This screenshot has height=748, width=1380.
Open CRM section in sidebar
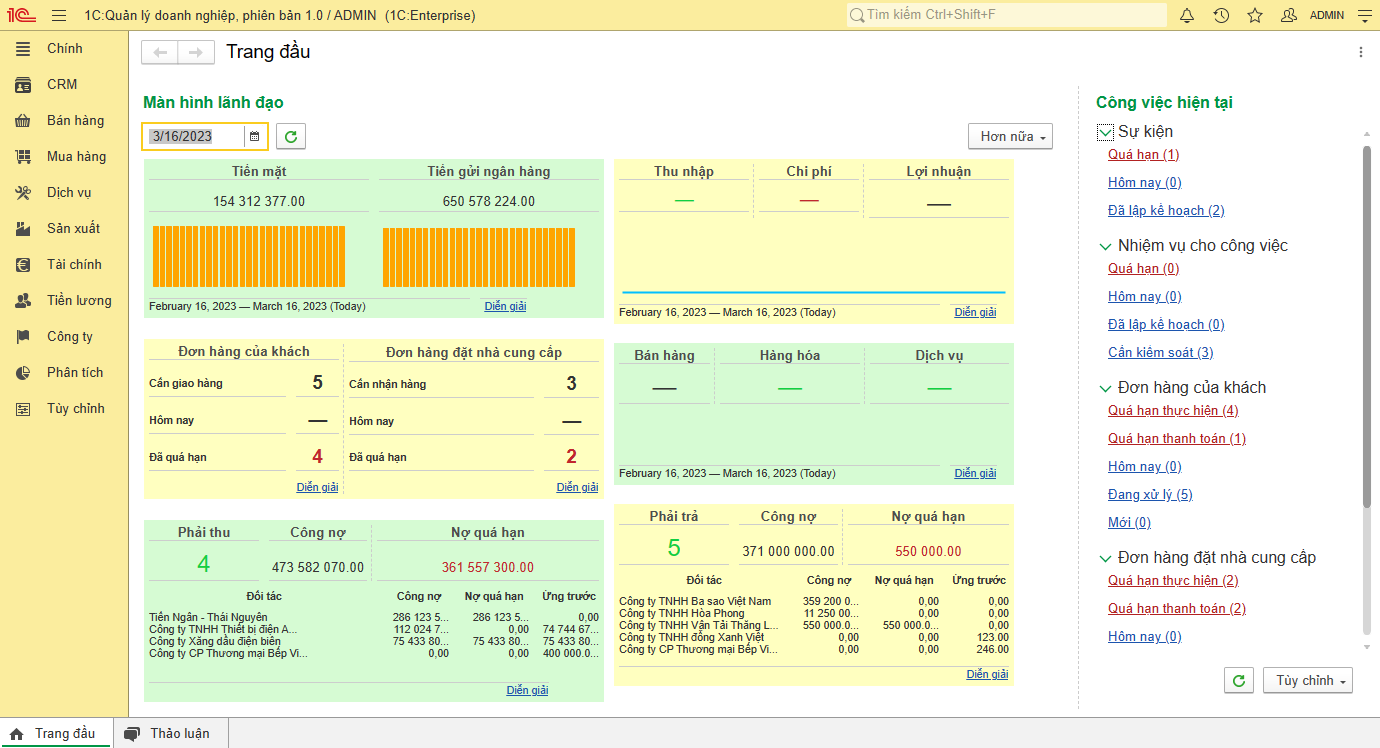click(64, 84)
